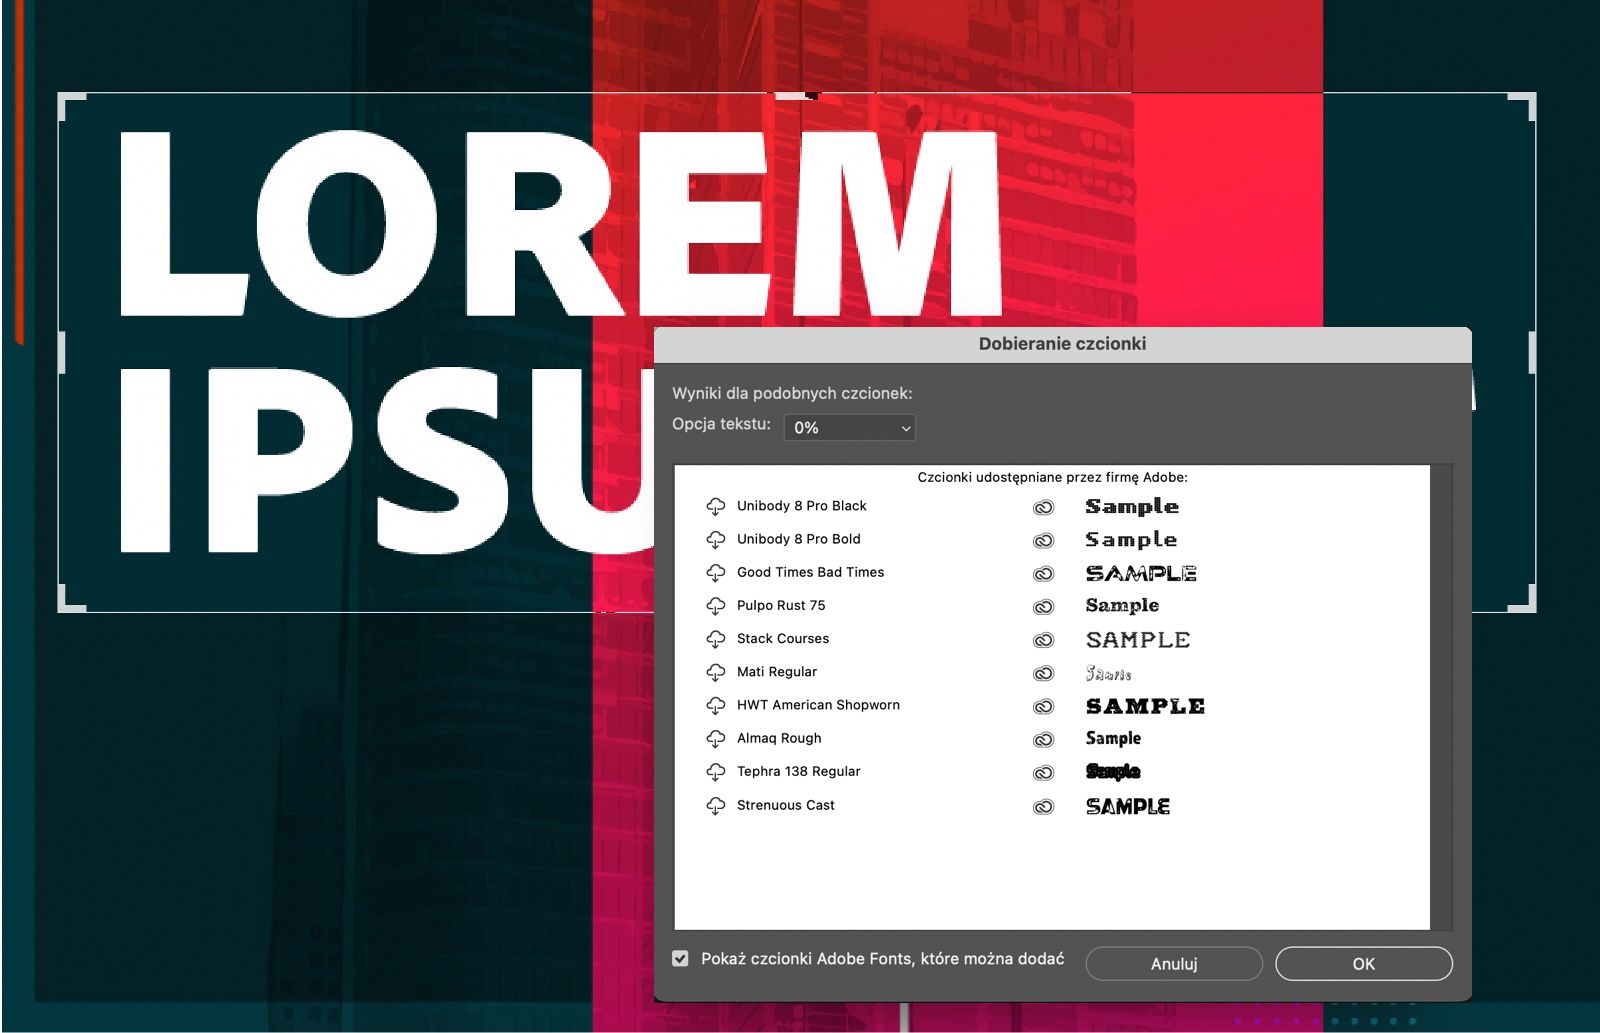Click Good Times Bad Times sample preview
This screenshot has width=1600, height=1033.
click(1141, 573)
